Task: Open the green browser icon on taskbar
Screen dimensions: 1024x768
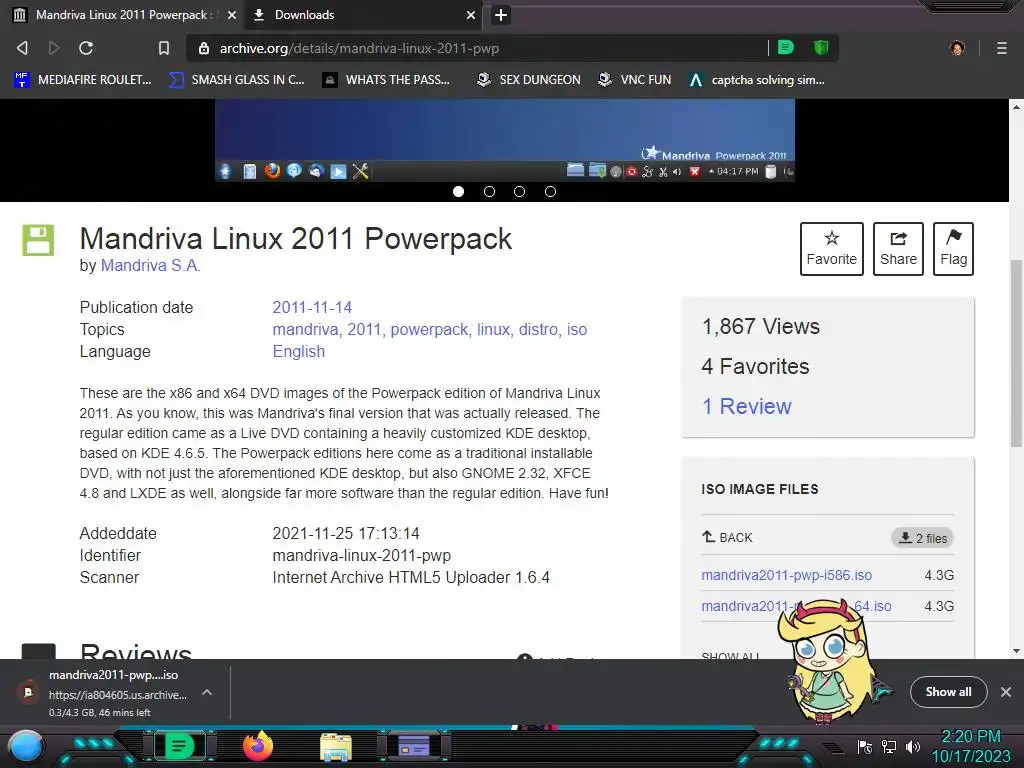Action: [180, 746]
